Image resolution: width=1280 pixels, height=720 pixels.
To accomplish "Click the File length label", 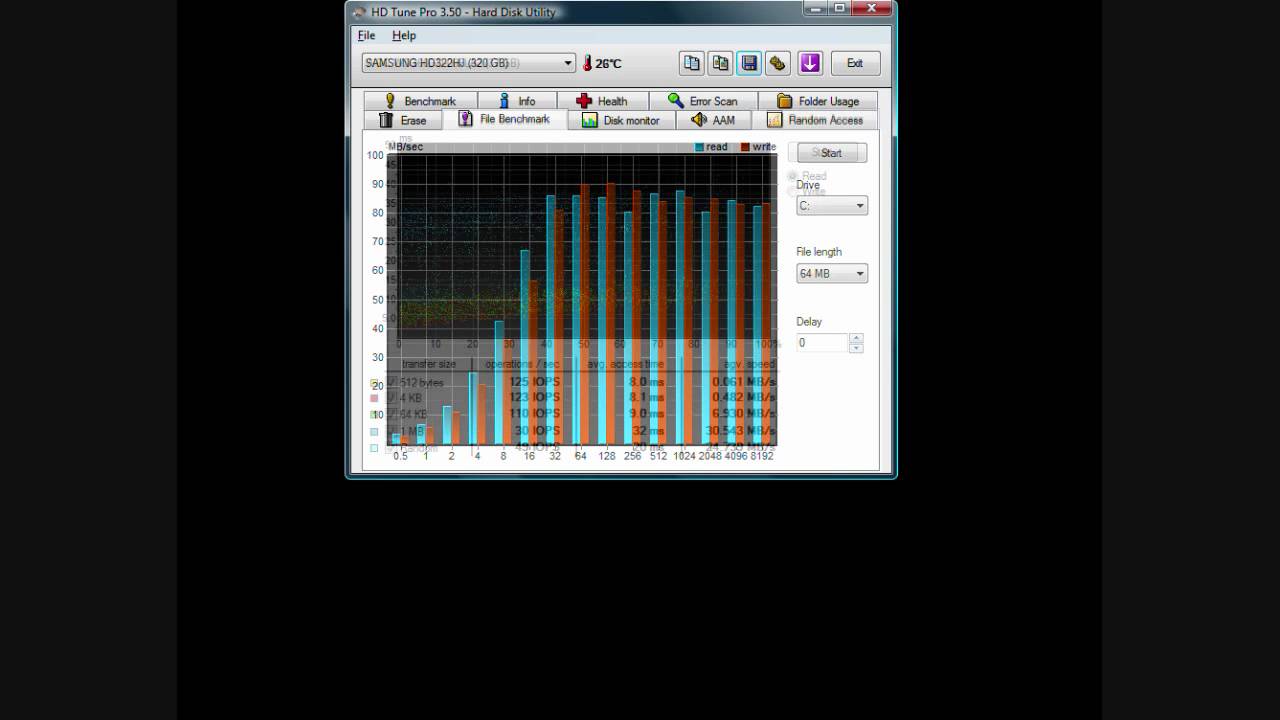I will [x=819, y=252].
